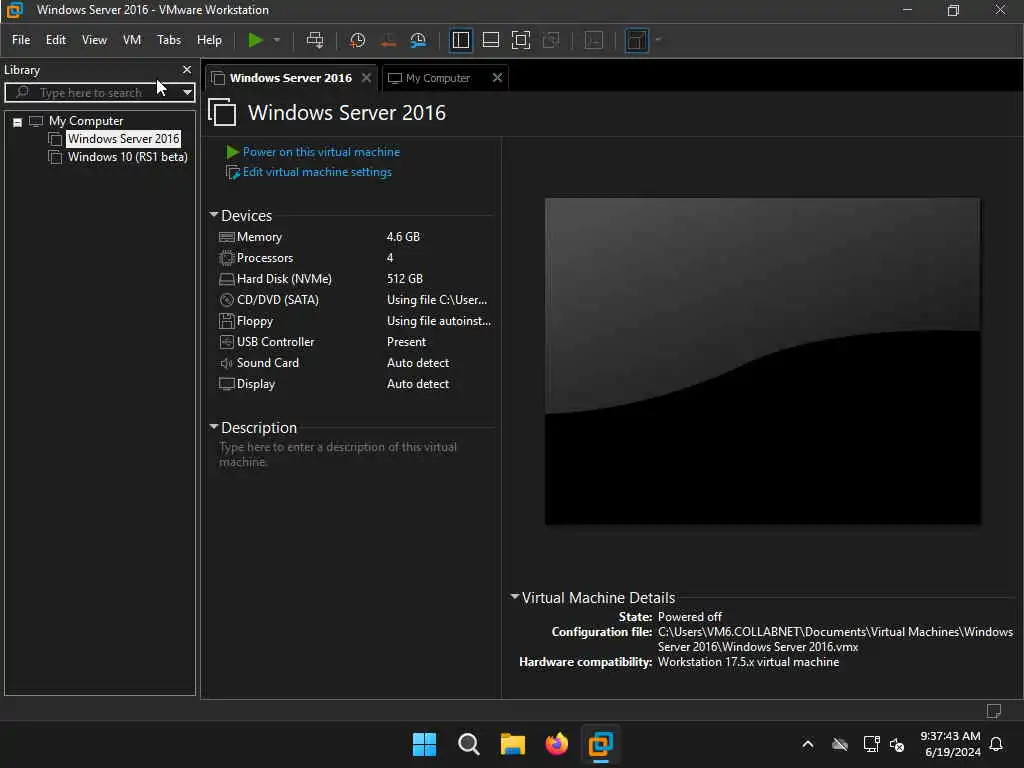Viewport: 1024px width, 768px height.
Task: Click the Floppy device entry
Action: pos(255,321)
